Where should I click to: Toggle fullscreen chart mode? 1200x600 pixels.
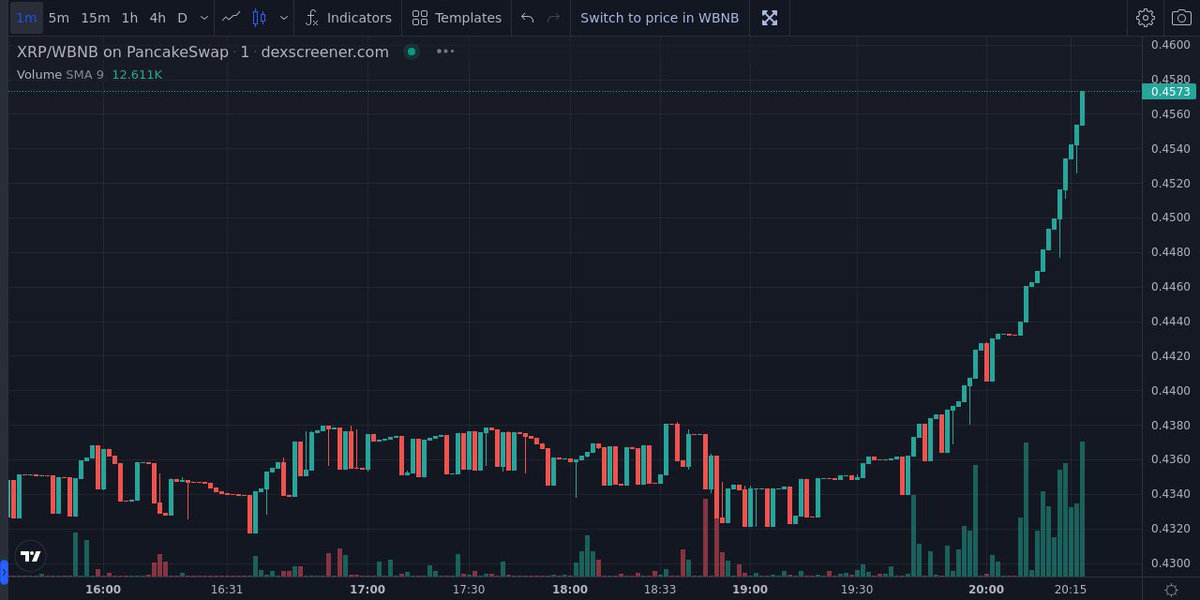pyautogui.click(x=769, y=17)
